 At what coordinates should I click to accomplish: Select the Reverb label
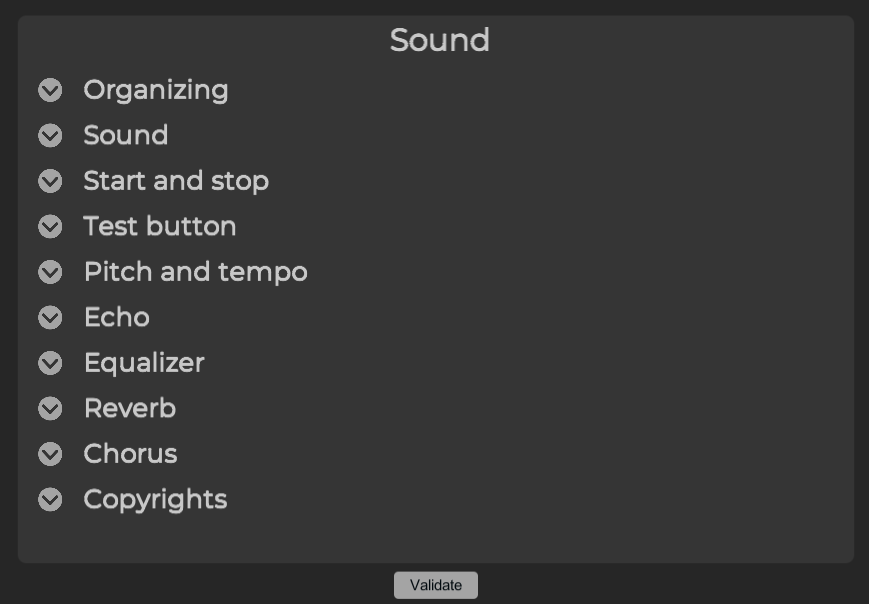[130, 408]
